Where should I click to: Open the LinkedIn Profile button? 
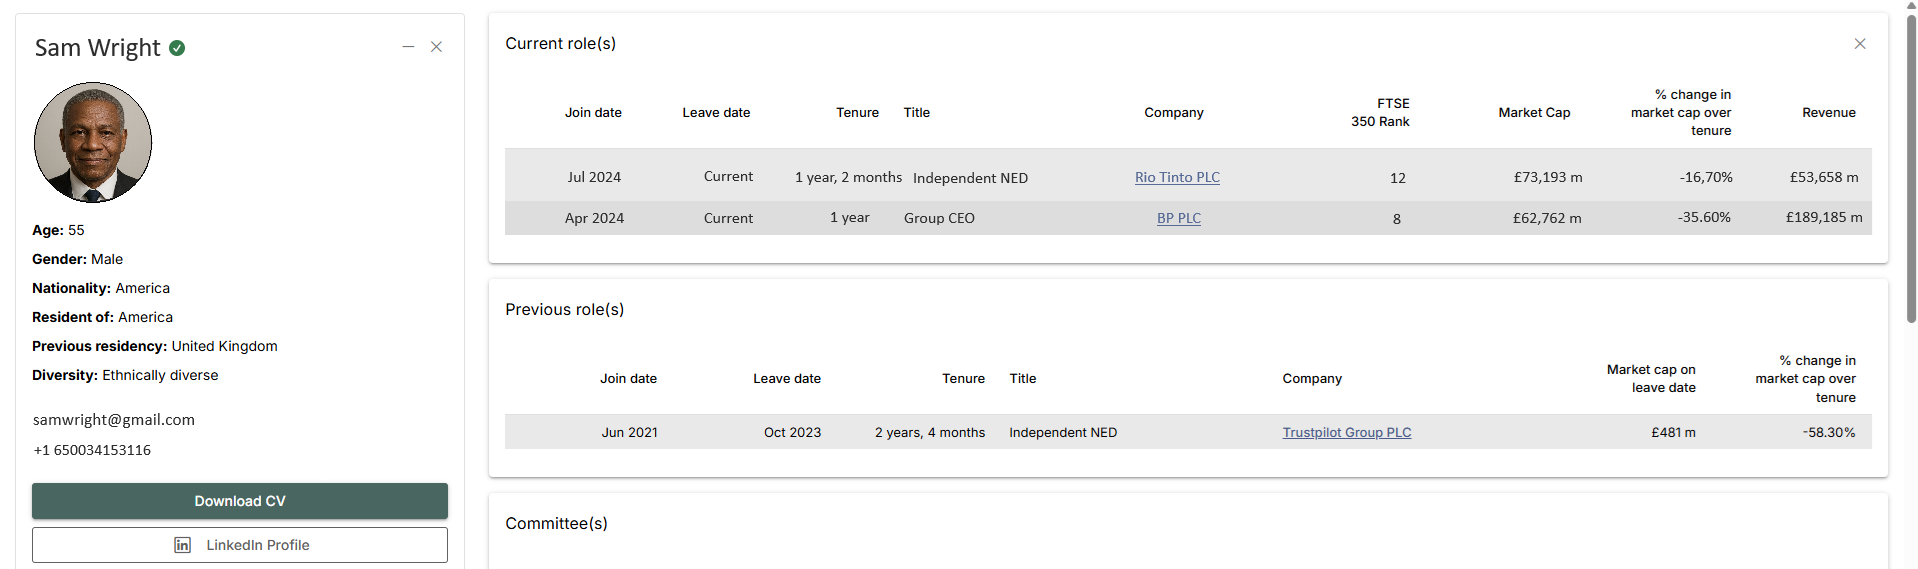pos(240,545)
